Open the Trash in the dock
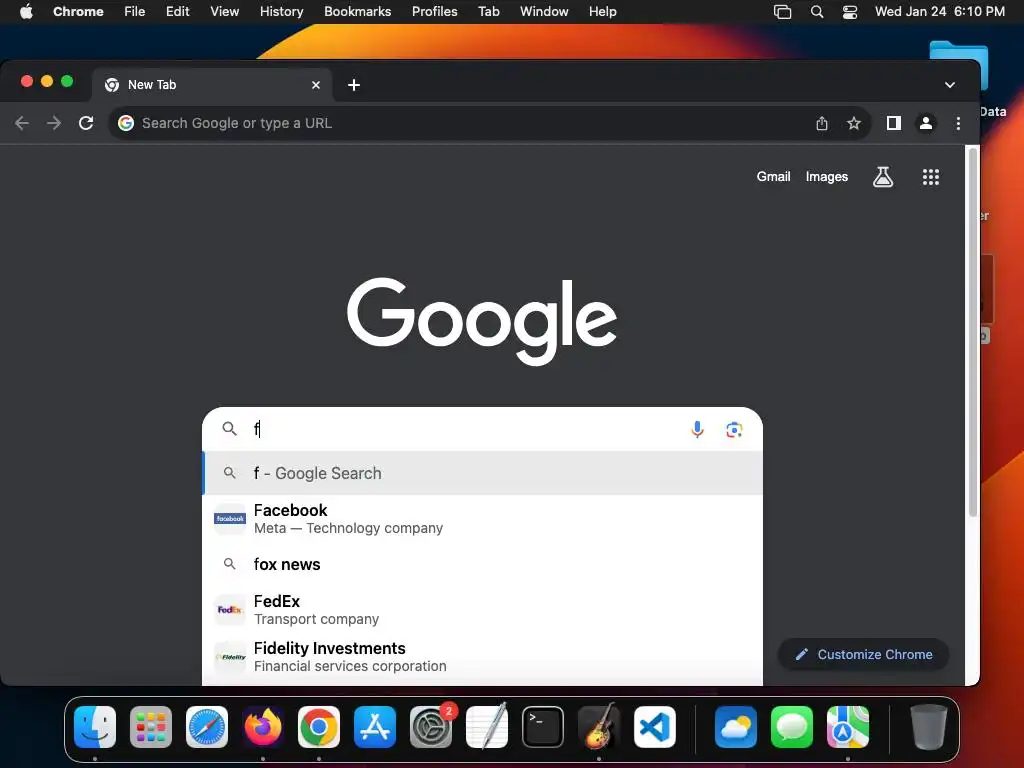Viewport: 1024px width, 768px height. [x=929, y=727]
